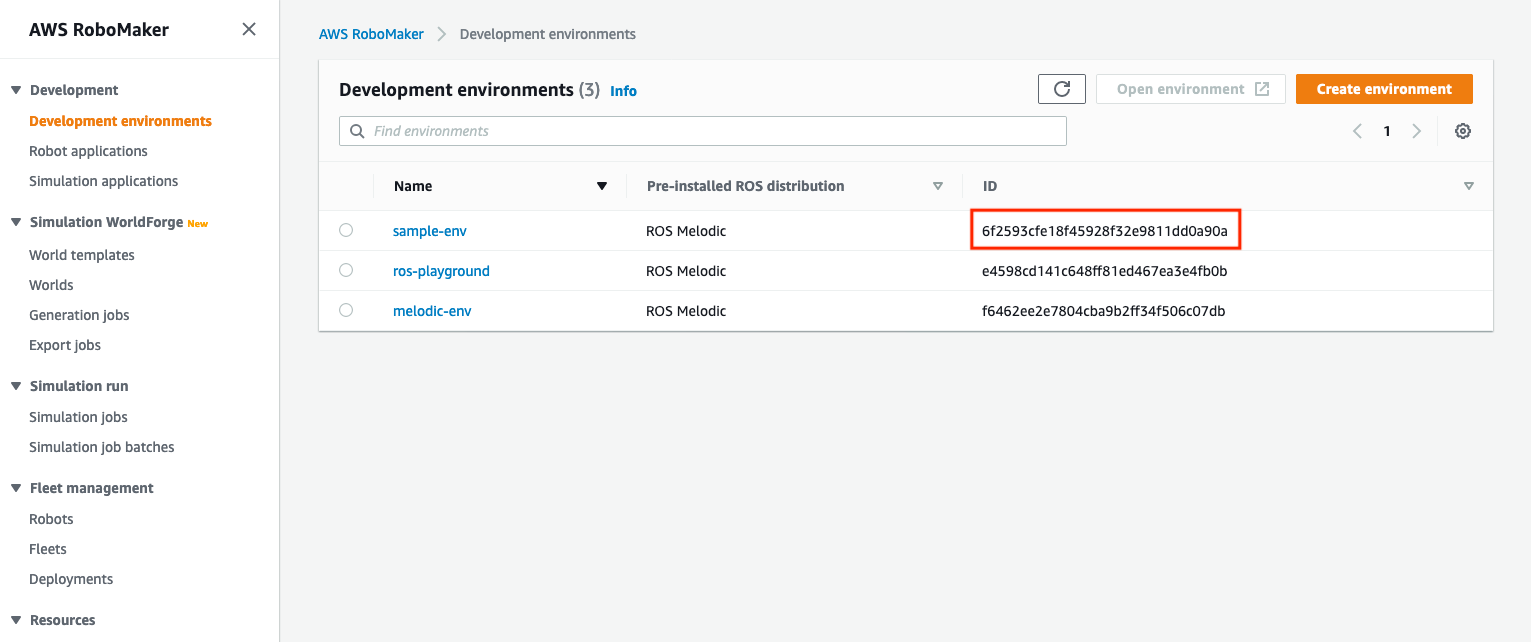The width and height of the screenshot is (1531, 642).
Task: Click ID f6462ee2e7804cba9b2ff34f506c07db
Action: click(x=1103, y=311)
